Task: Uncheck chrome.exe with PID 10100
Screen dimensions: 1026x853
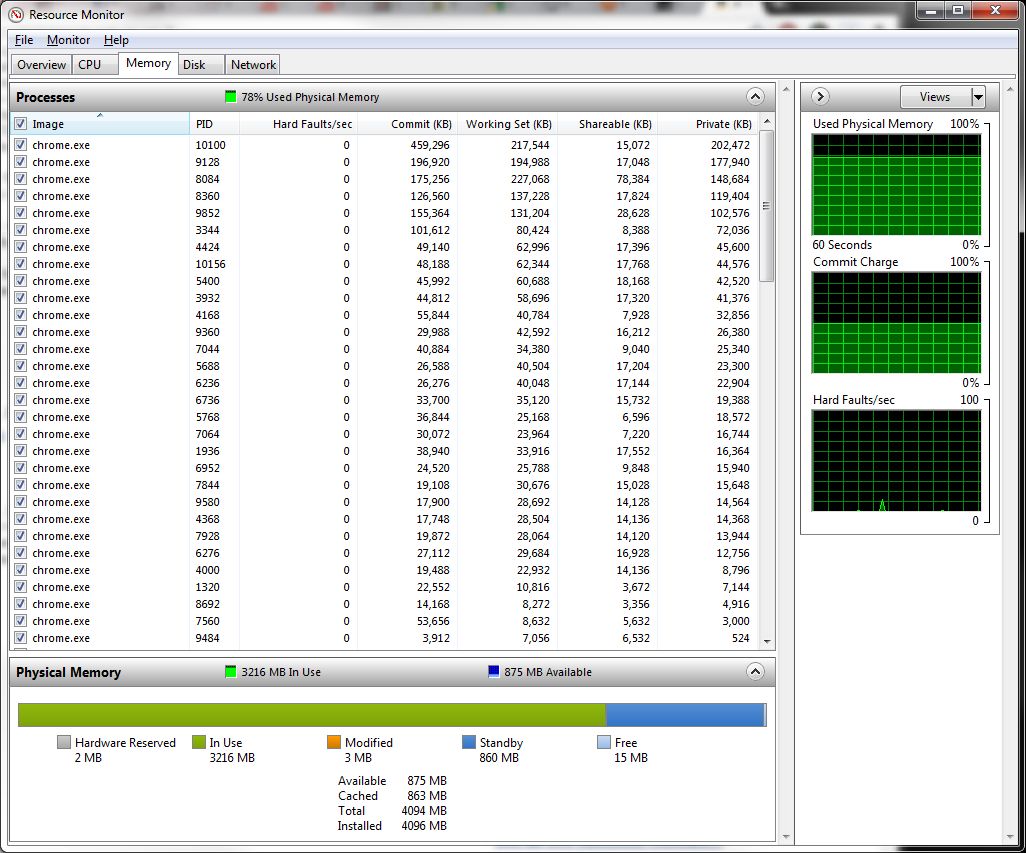Action: pyautogui.click(x=21, y=145)
